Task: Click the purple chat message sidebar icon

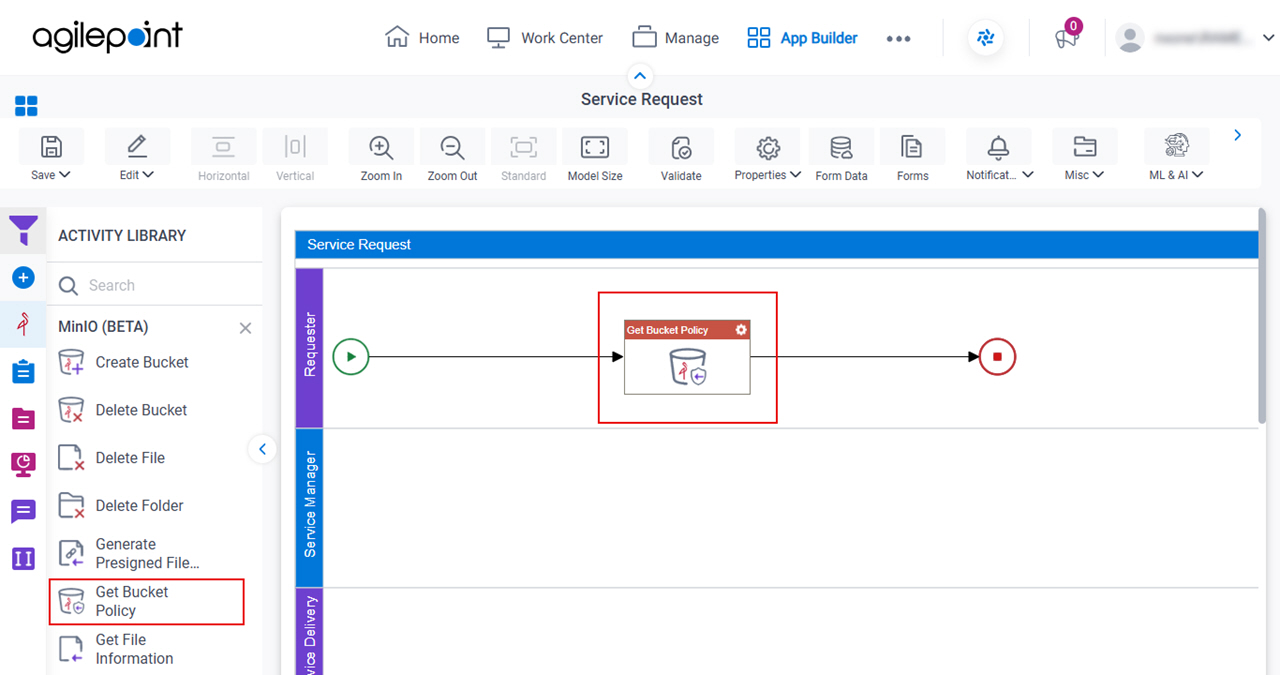Action: (23, 511)
